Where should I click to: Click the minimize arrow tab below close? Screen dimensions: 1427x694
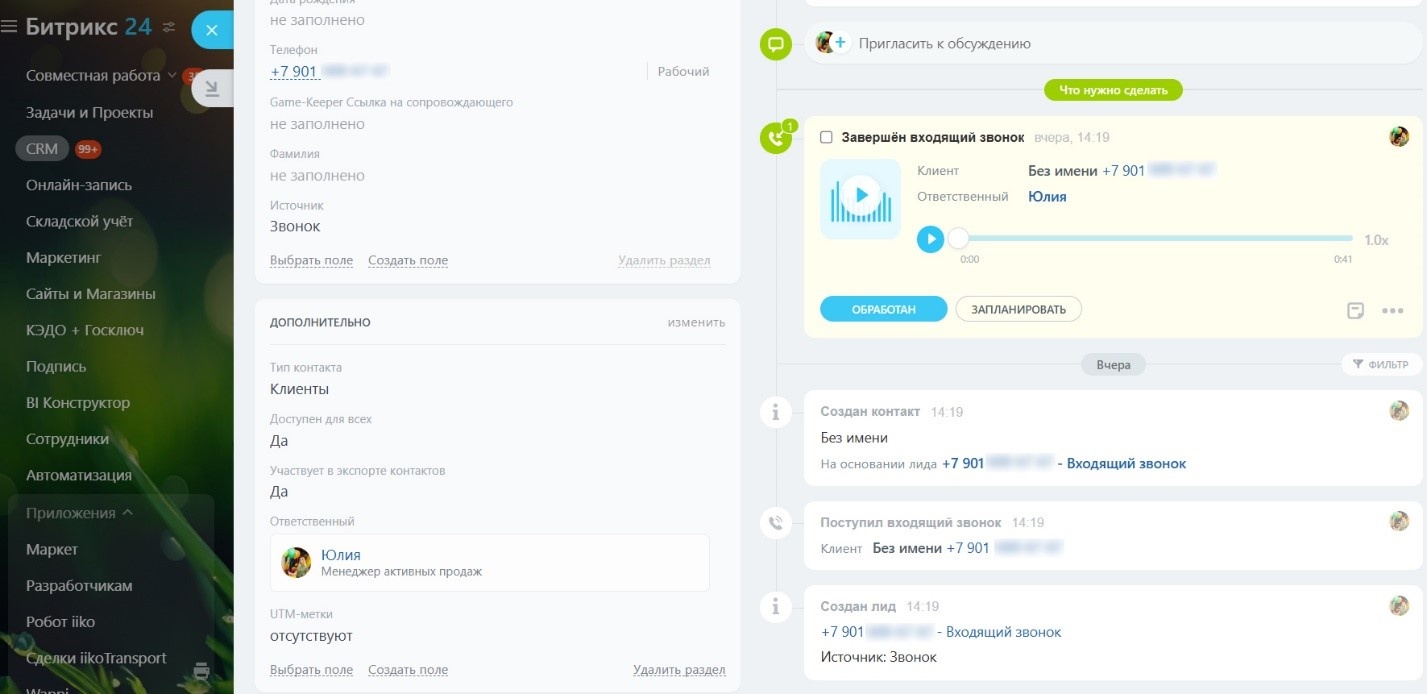pos(212,90)
